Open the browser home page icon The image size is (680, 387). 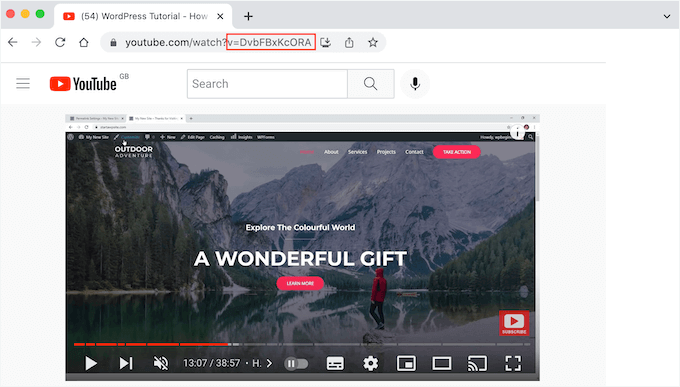(x=84, y=42)
